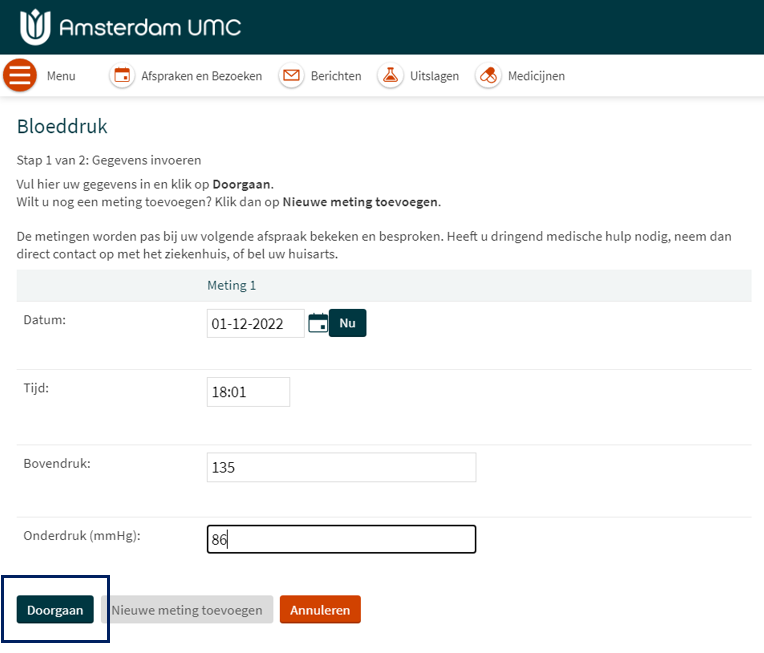Open the orange hamburger menu icon
The width and height of the screenshot is (764, 653).
20,76
